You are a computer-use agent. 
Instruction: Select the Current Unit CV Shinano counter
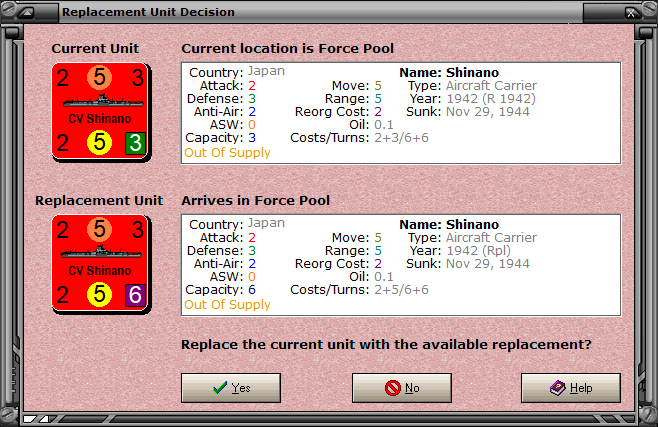coord(100,112)
